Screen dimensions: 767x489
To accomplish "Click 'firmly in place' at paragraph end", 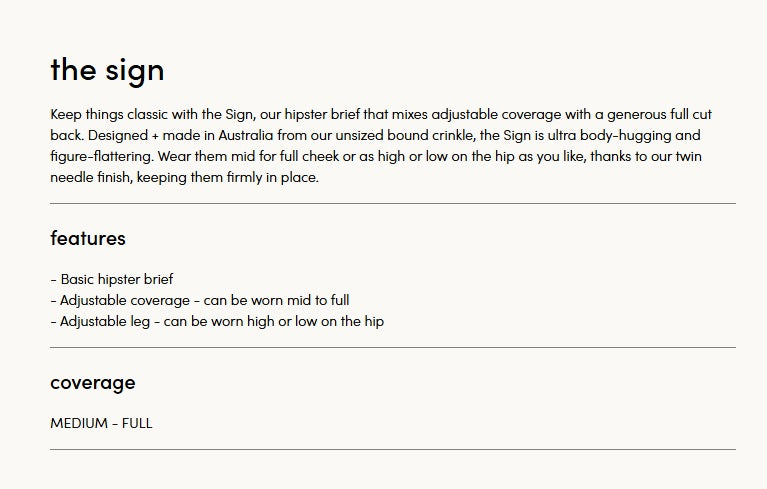I will point(272,178).
